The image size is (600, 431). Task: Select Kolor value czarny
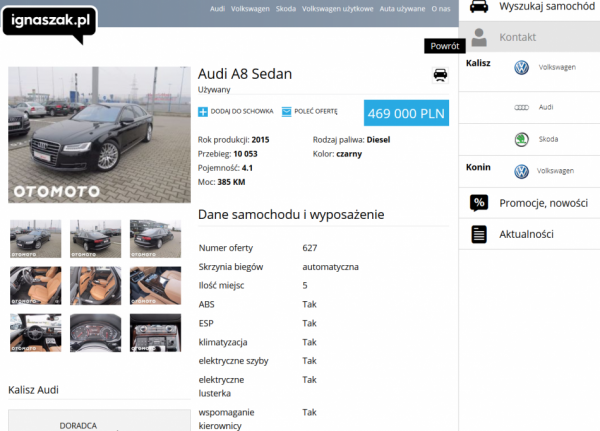point(349,154)
